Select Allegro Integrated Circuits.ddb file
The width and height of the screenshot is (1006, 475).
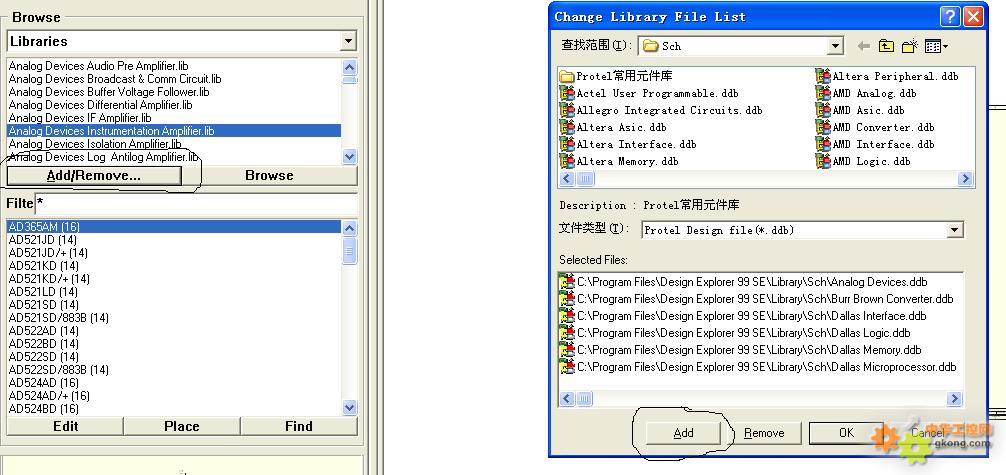tap(661, 110)
